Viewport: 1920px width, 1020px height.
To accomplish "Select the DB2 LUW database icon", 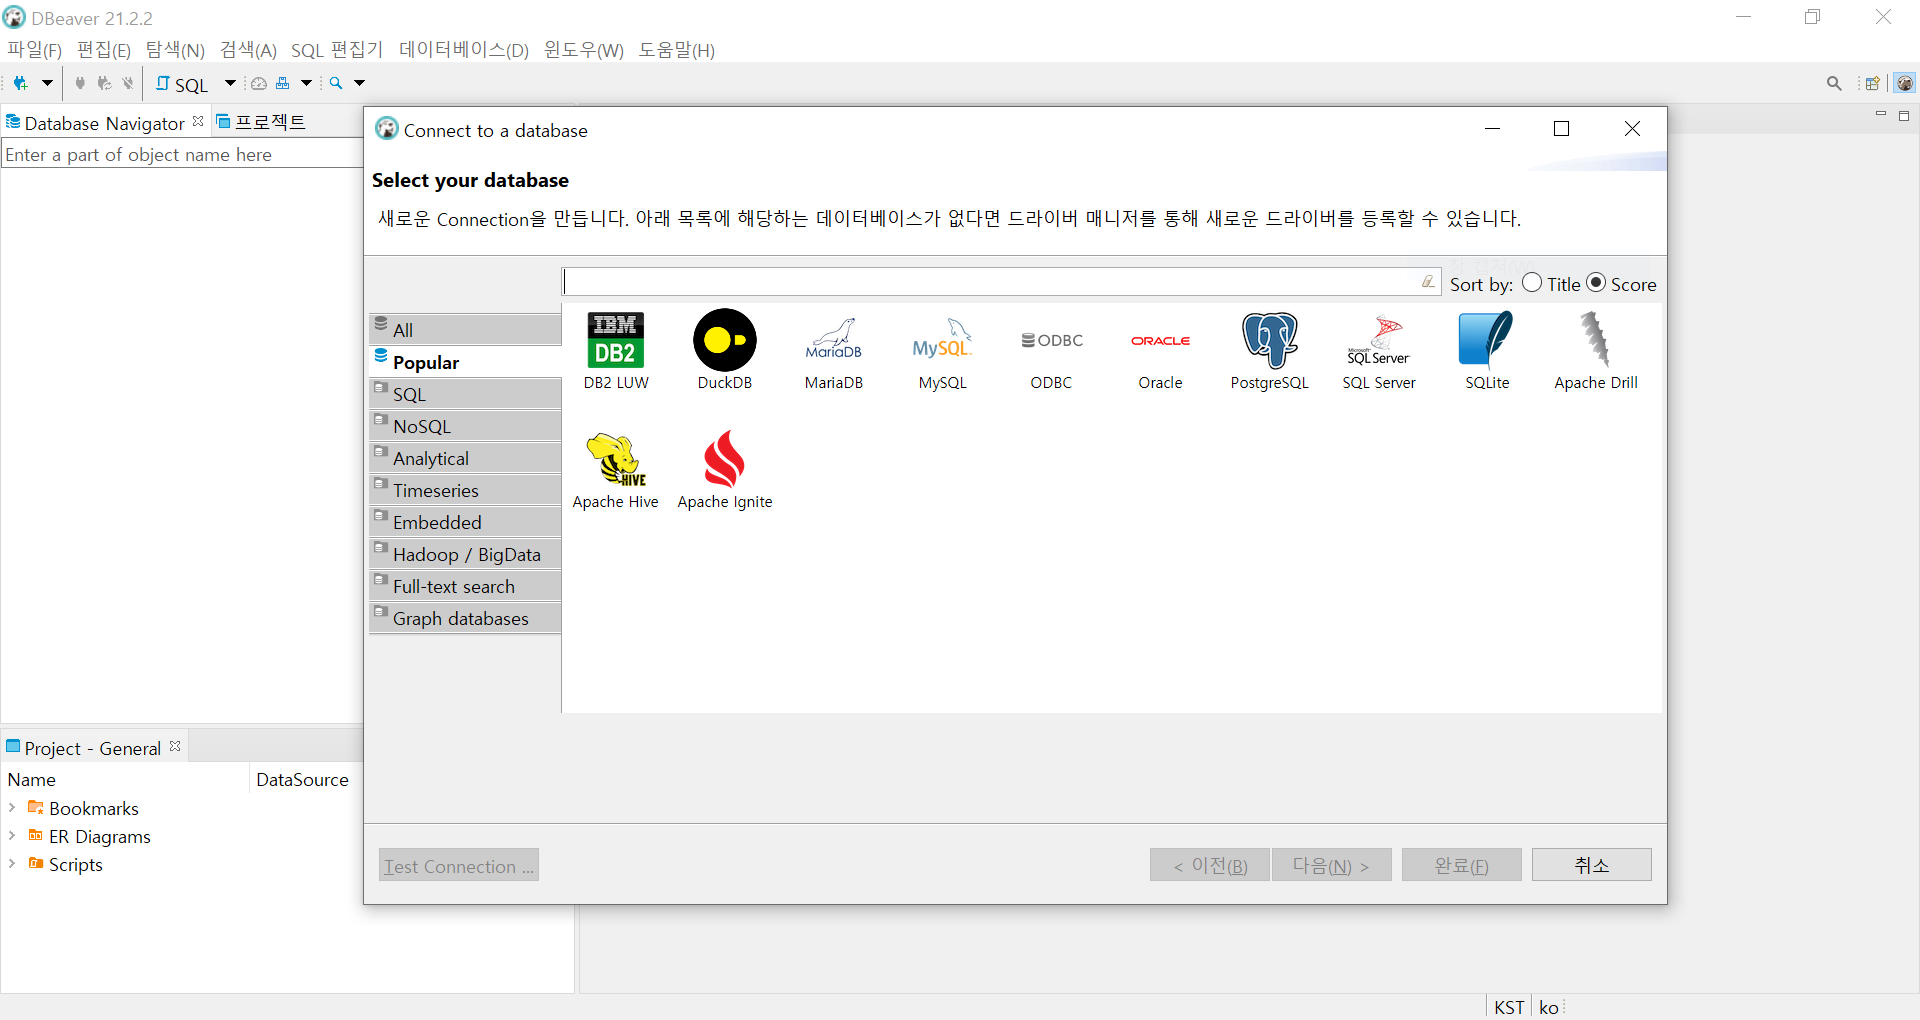I will coord(616,340).
